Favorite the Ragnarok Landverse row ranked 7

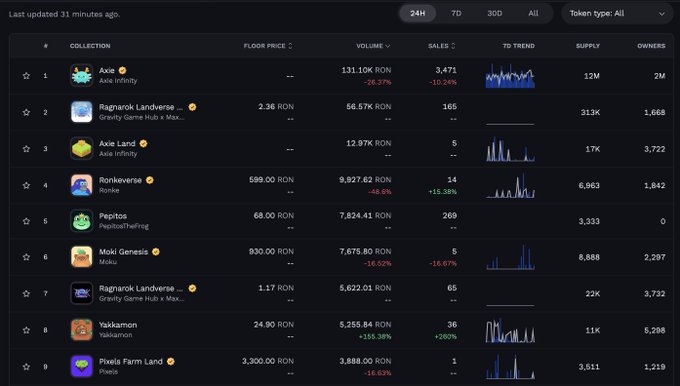[x=26, y=294]
